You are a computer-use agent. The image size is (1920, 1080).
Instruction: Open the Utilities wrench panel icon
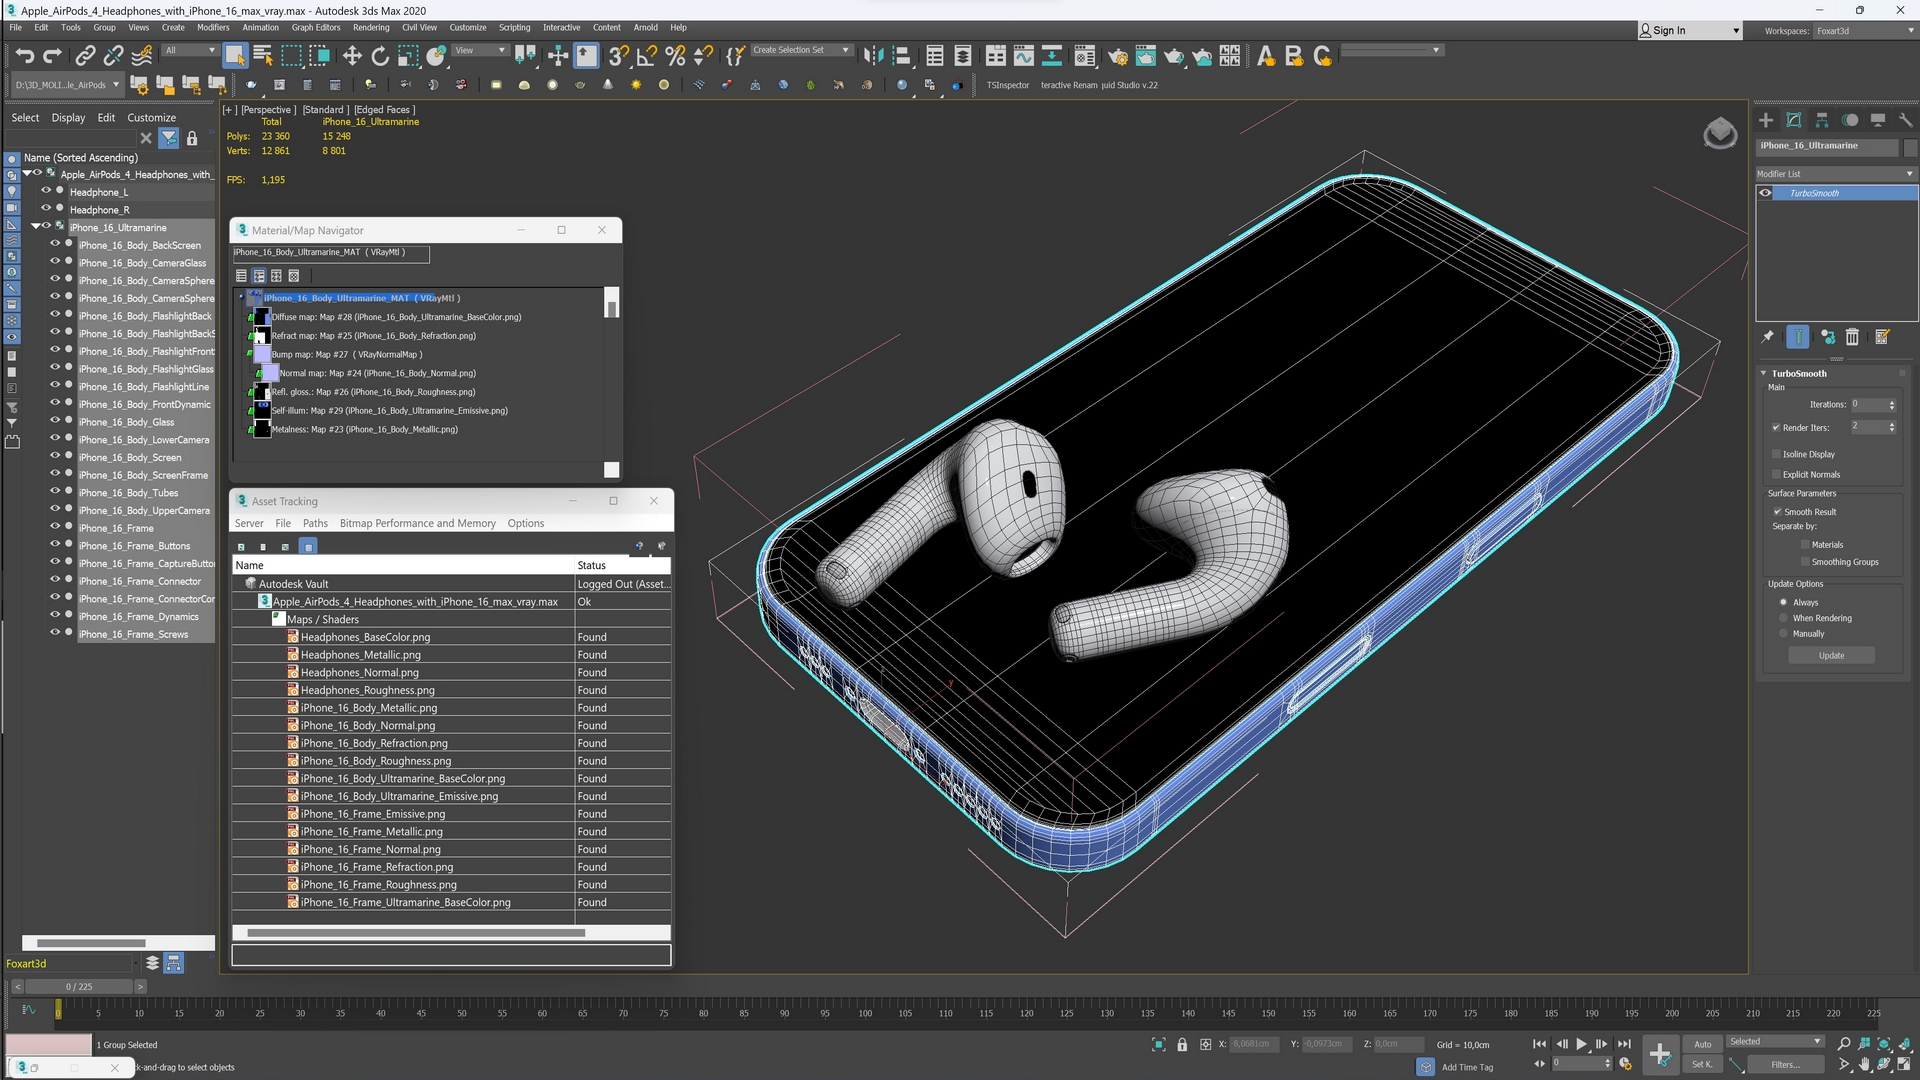pyautogui.click(x=1905, y=120)
